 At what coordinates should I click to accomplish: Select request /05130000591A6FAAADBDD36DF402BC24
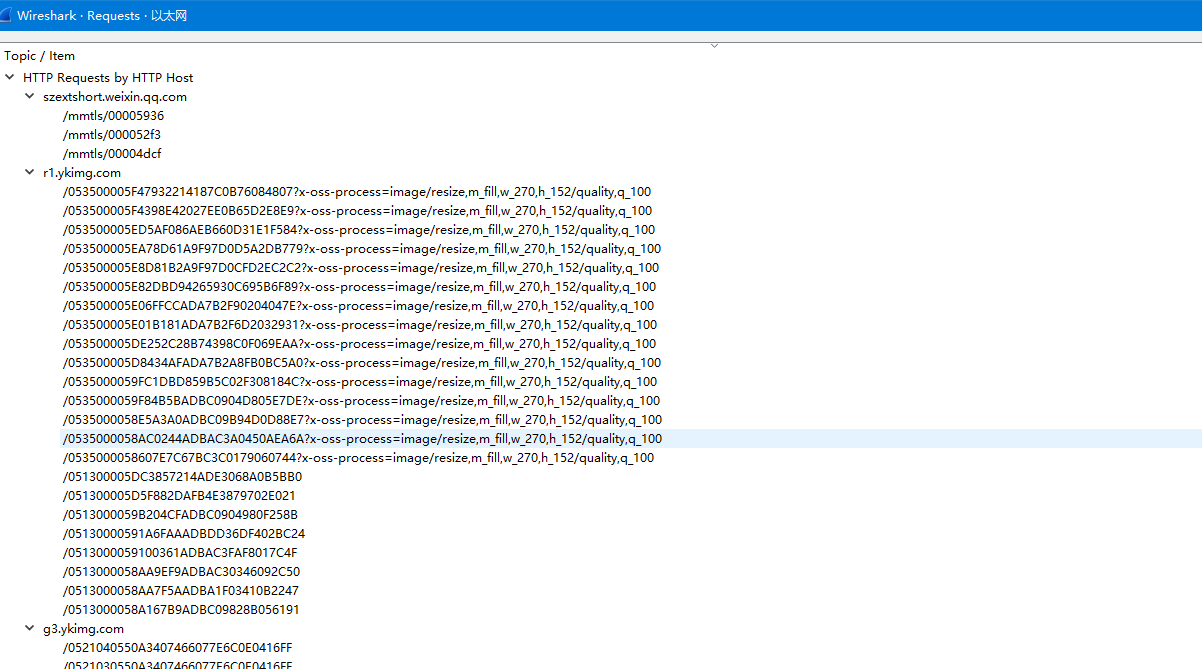(184, 534)
